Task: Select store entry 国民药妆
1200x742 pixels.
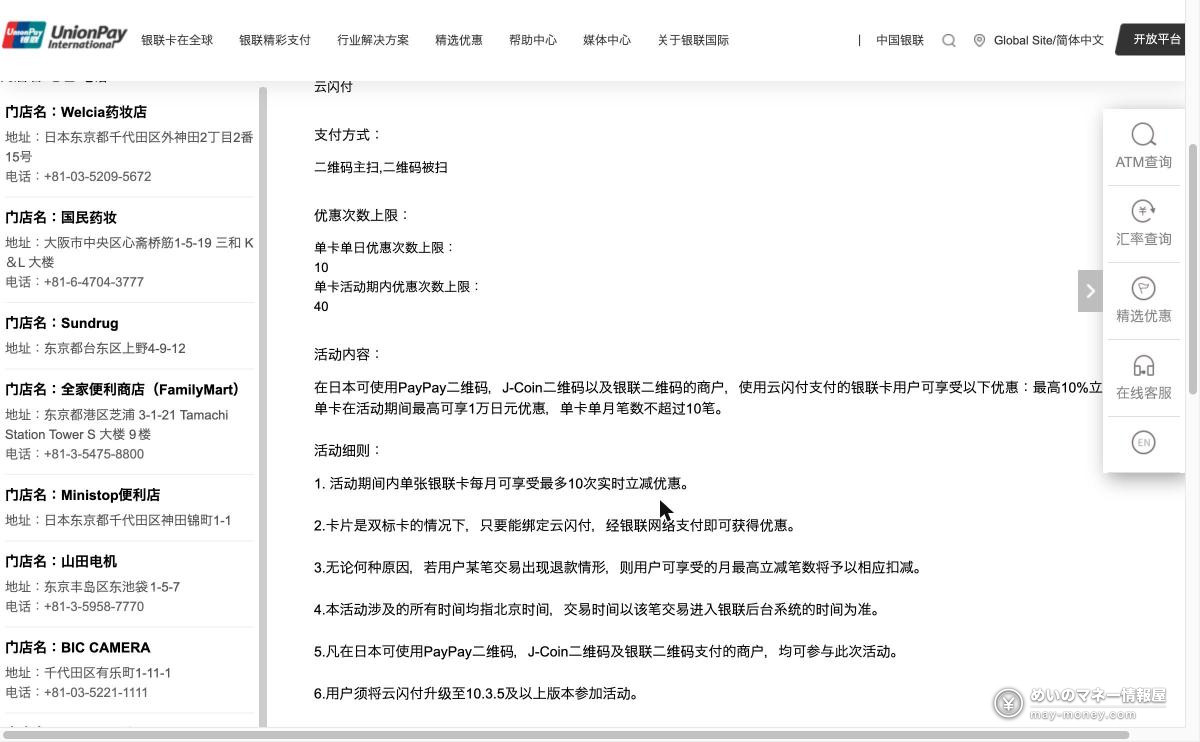Action: click(x=61, y=217)
